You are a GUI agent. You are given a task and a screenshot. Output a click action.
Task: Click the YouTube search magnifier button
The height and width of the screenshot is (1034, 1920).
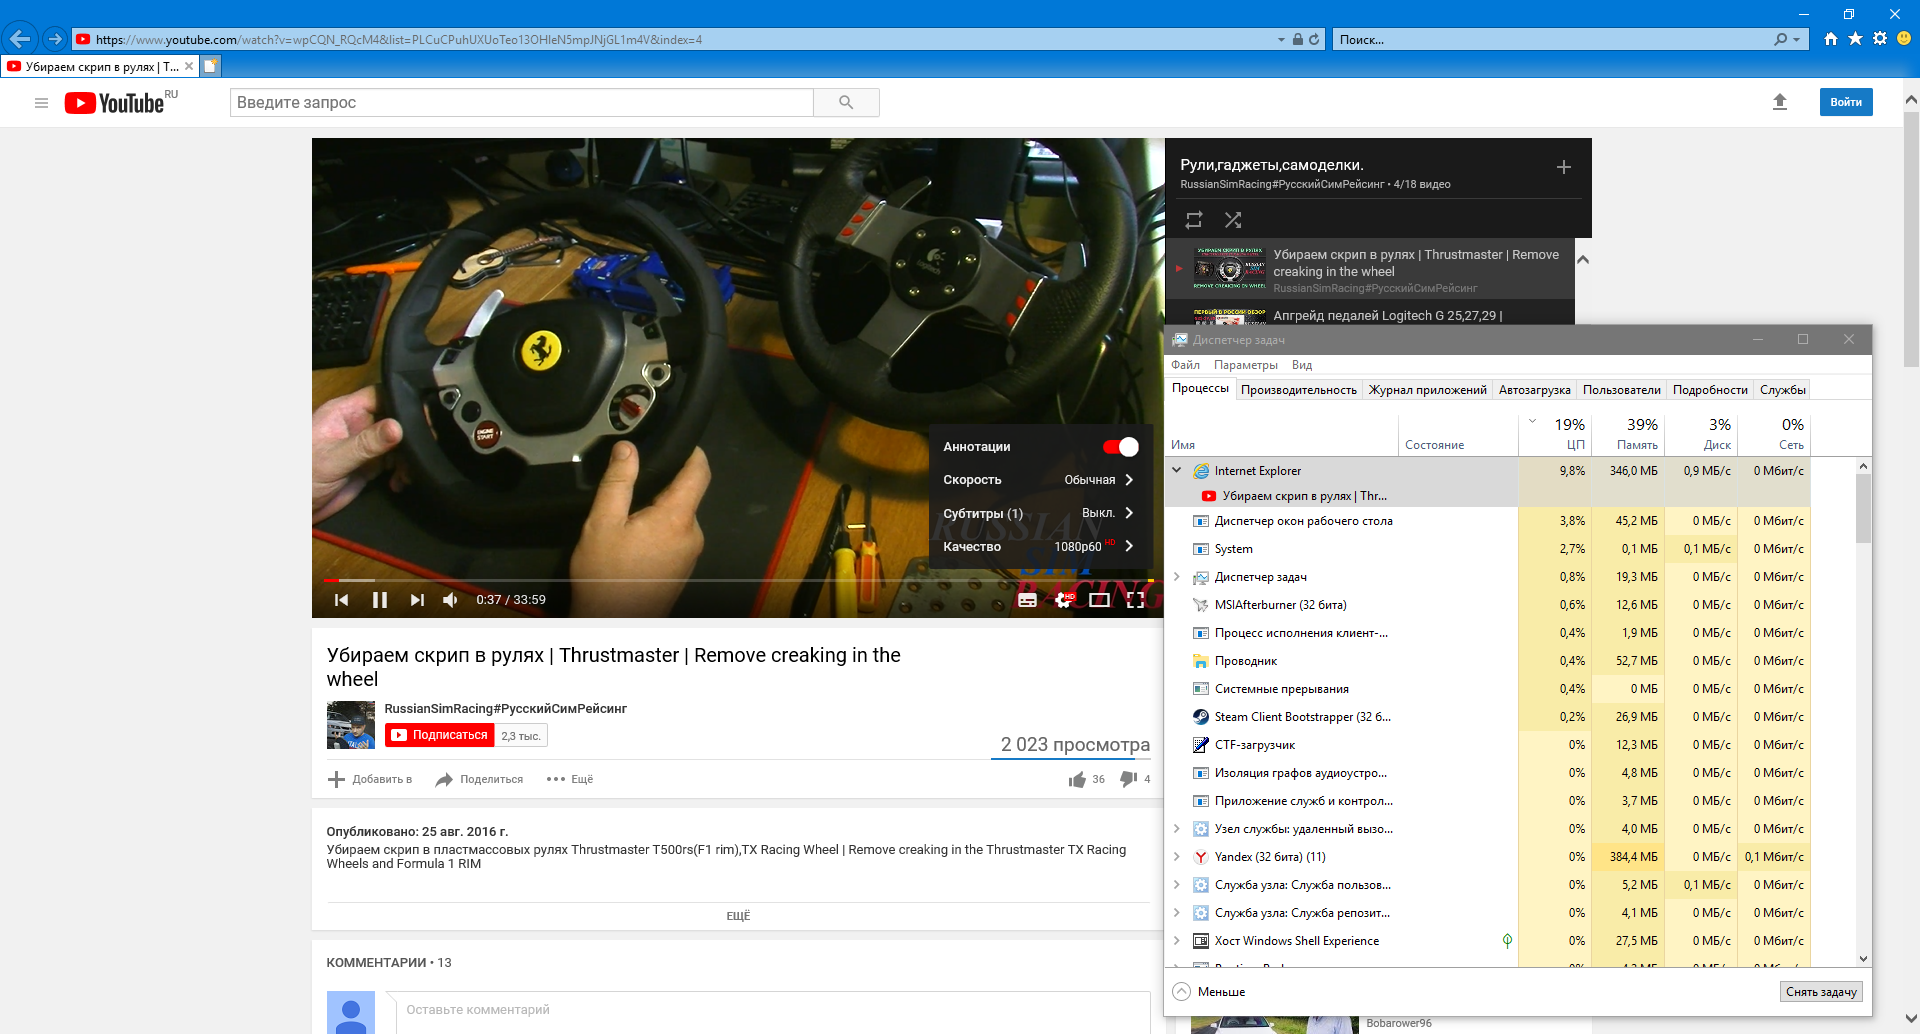point(846,102)
